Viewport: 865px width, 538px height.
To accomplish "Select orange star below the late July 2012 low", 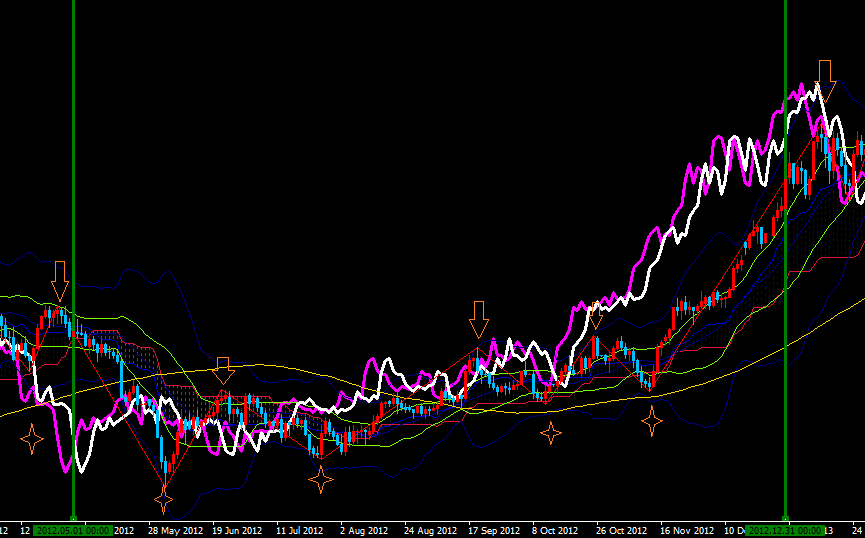I will pos(321,480).
